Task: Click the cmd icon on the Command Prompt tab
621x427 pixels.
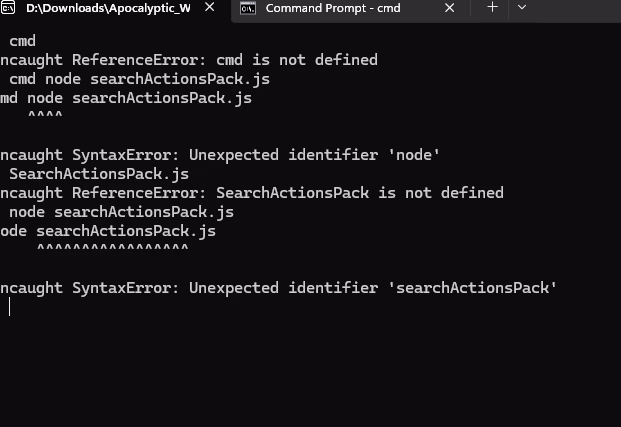Action: coord(247,9)
